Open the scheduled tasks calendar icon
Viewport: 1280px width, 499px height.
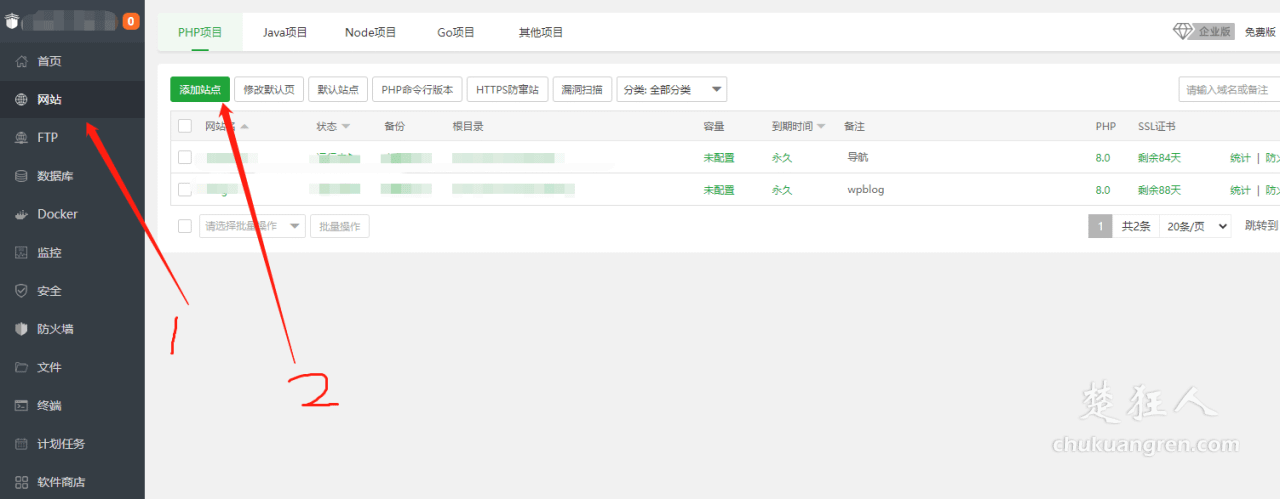pyautogui.click(x=21, y=444)
